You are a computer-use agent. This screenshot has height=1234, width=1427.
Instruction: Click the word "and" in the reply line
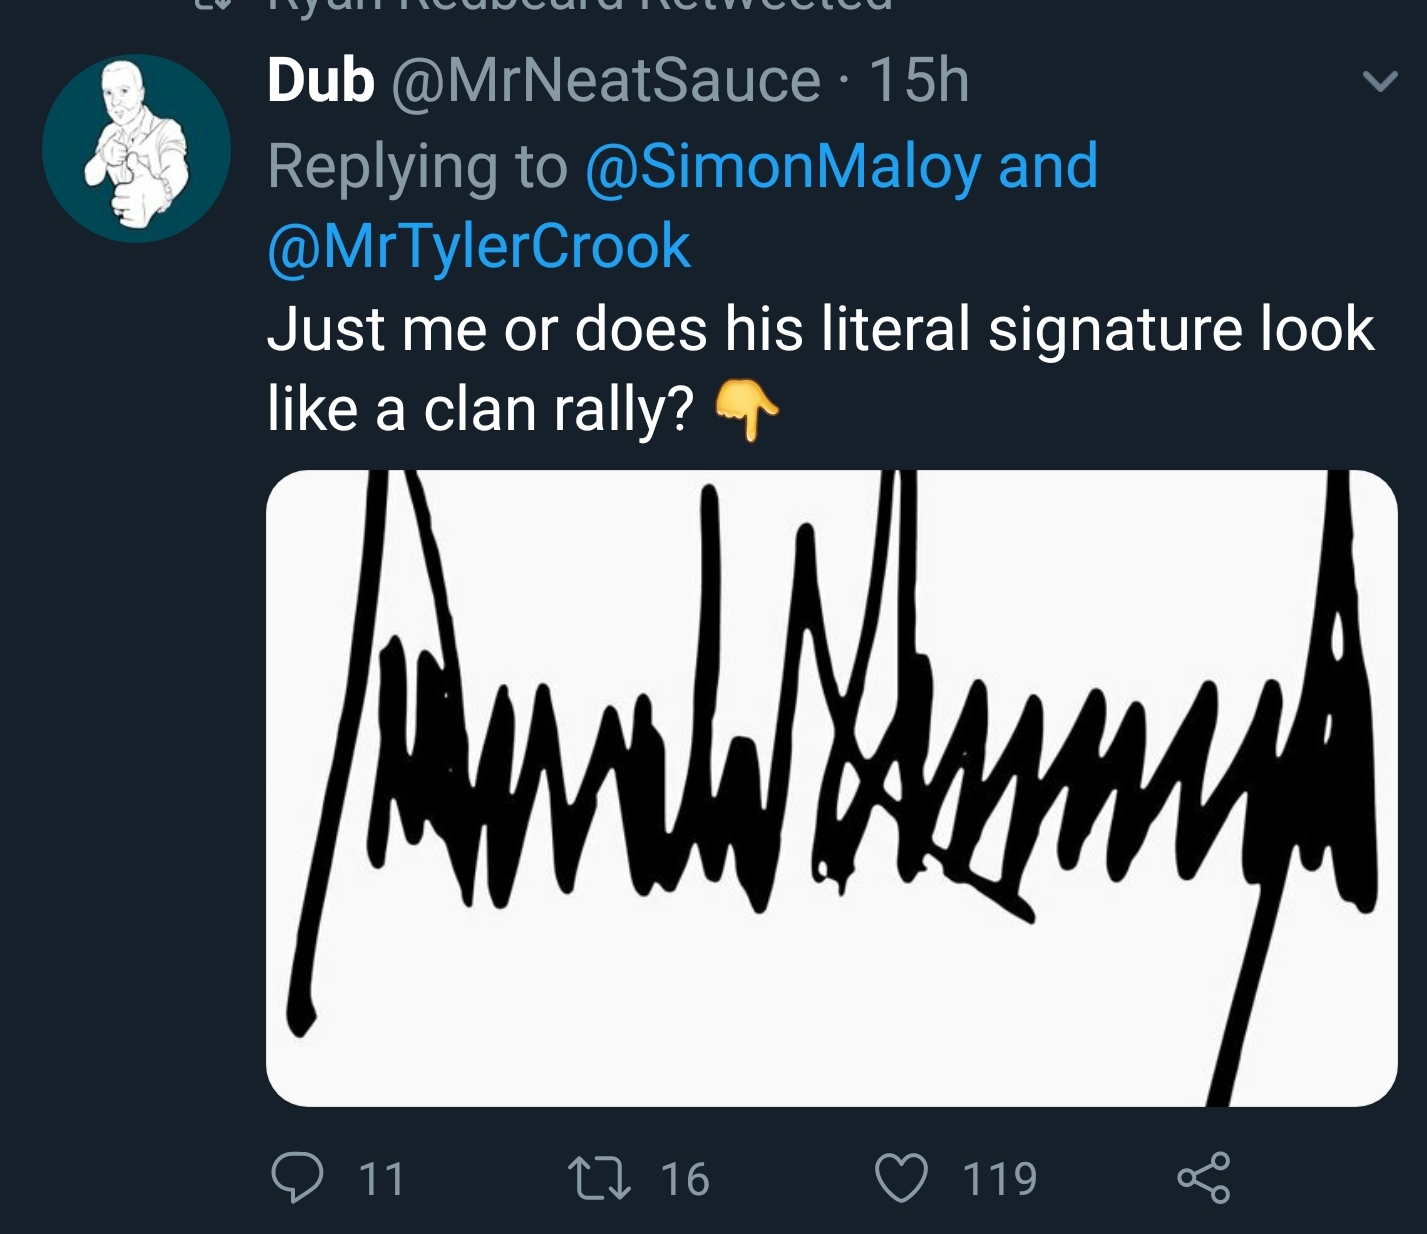1048,166
